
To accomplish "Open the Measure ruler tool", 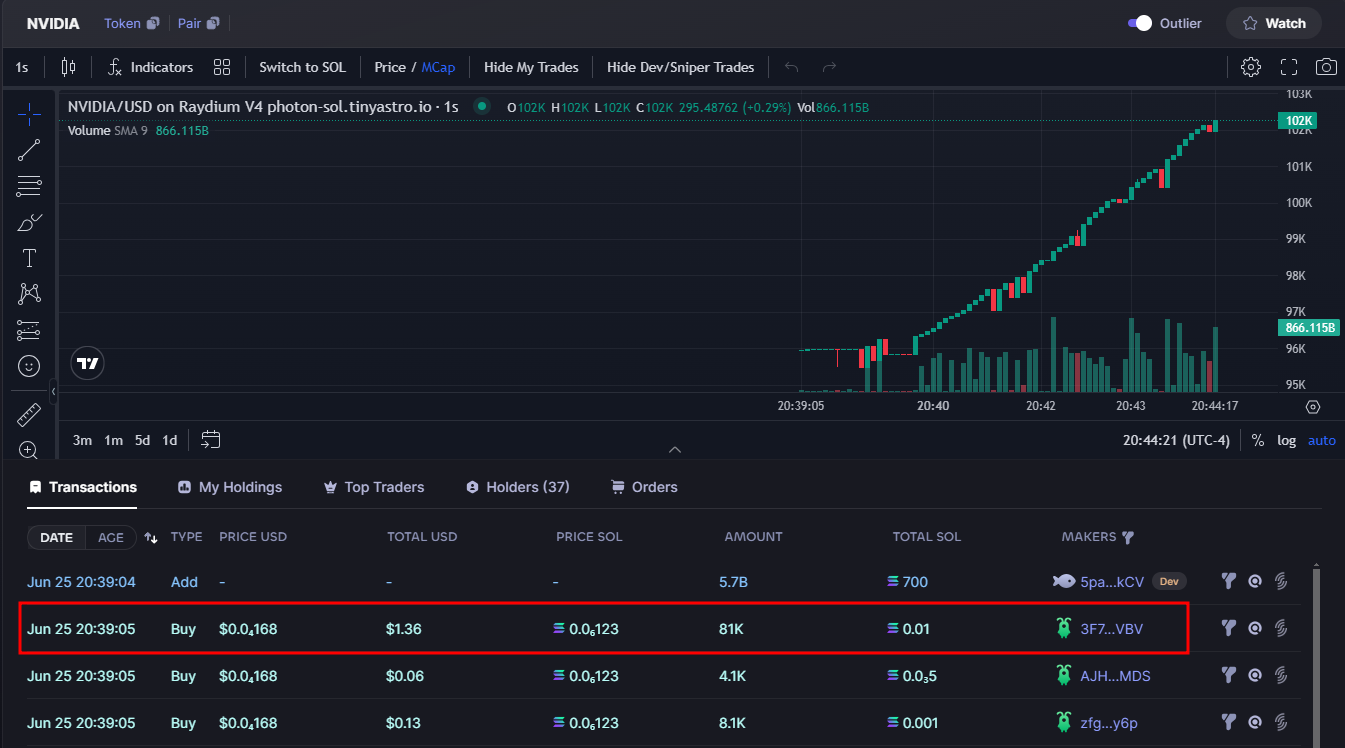I will pyautogui.click(x=29, y=413).
